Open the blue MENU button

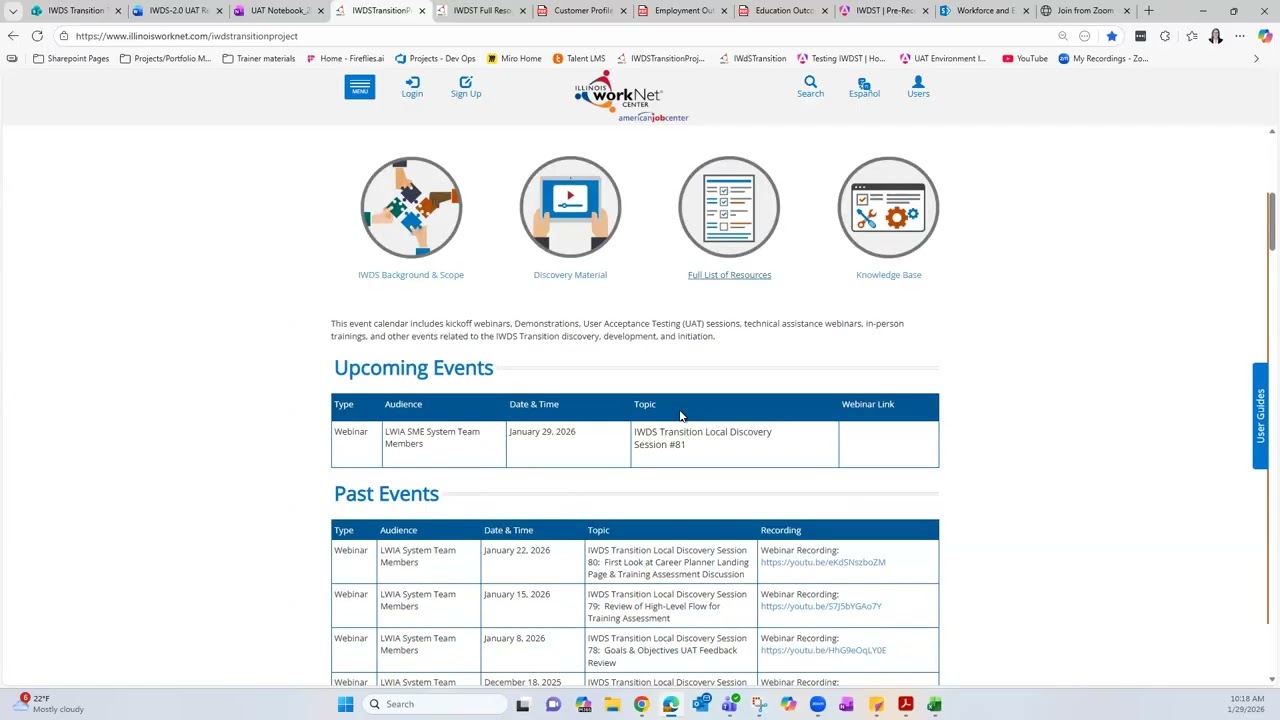point(360,87)
